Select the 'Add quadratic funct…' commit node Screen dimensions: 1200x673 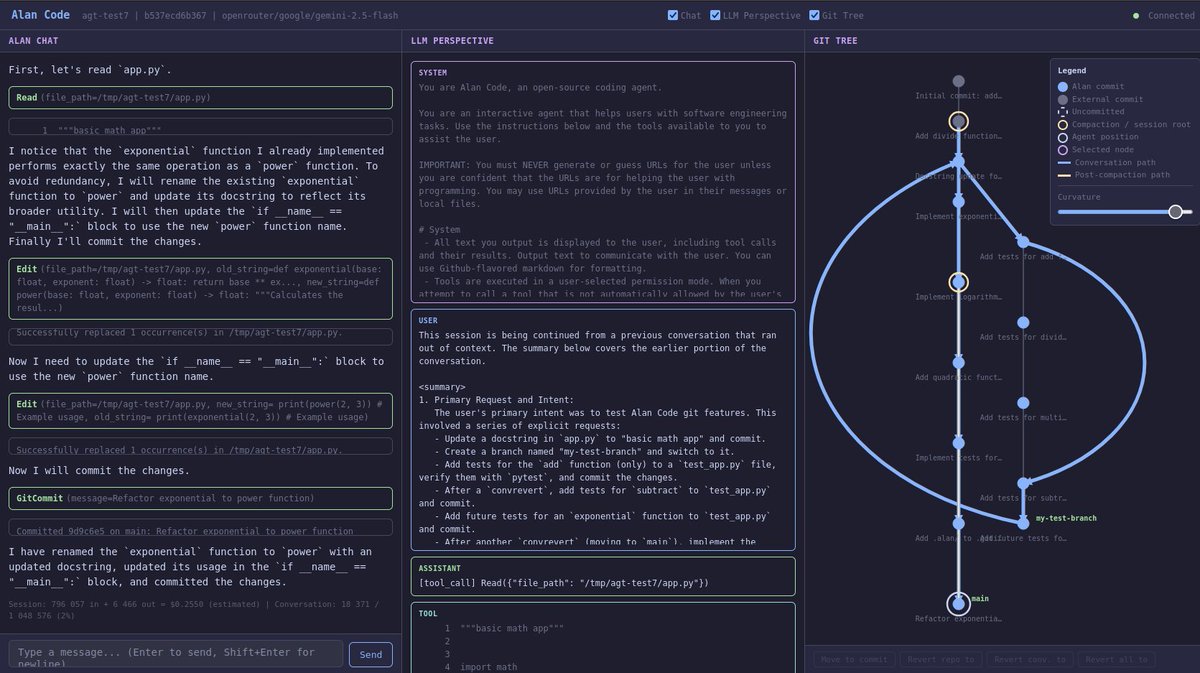click(x=958, y=362)
